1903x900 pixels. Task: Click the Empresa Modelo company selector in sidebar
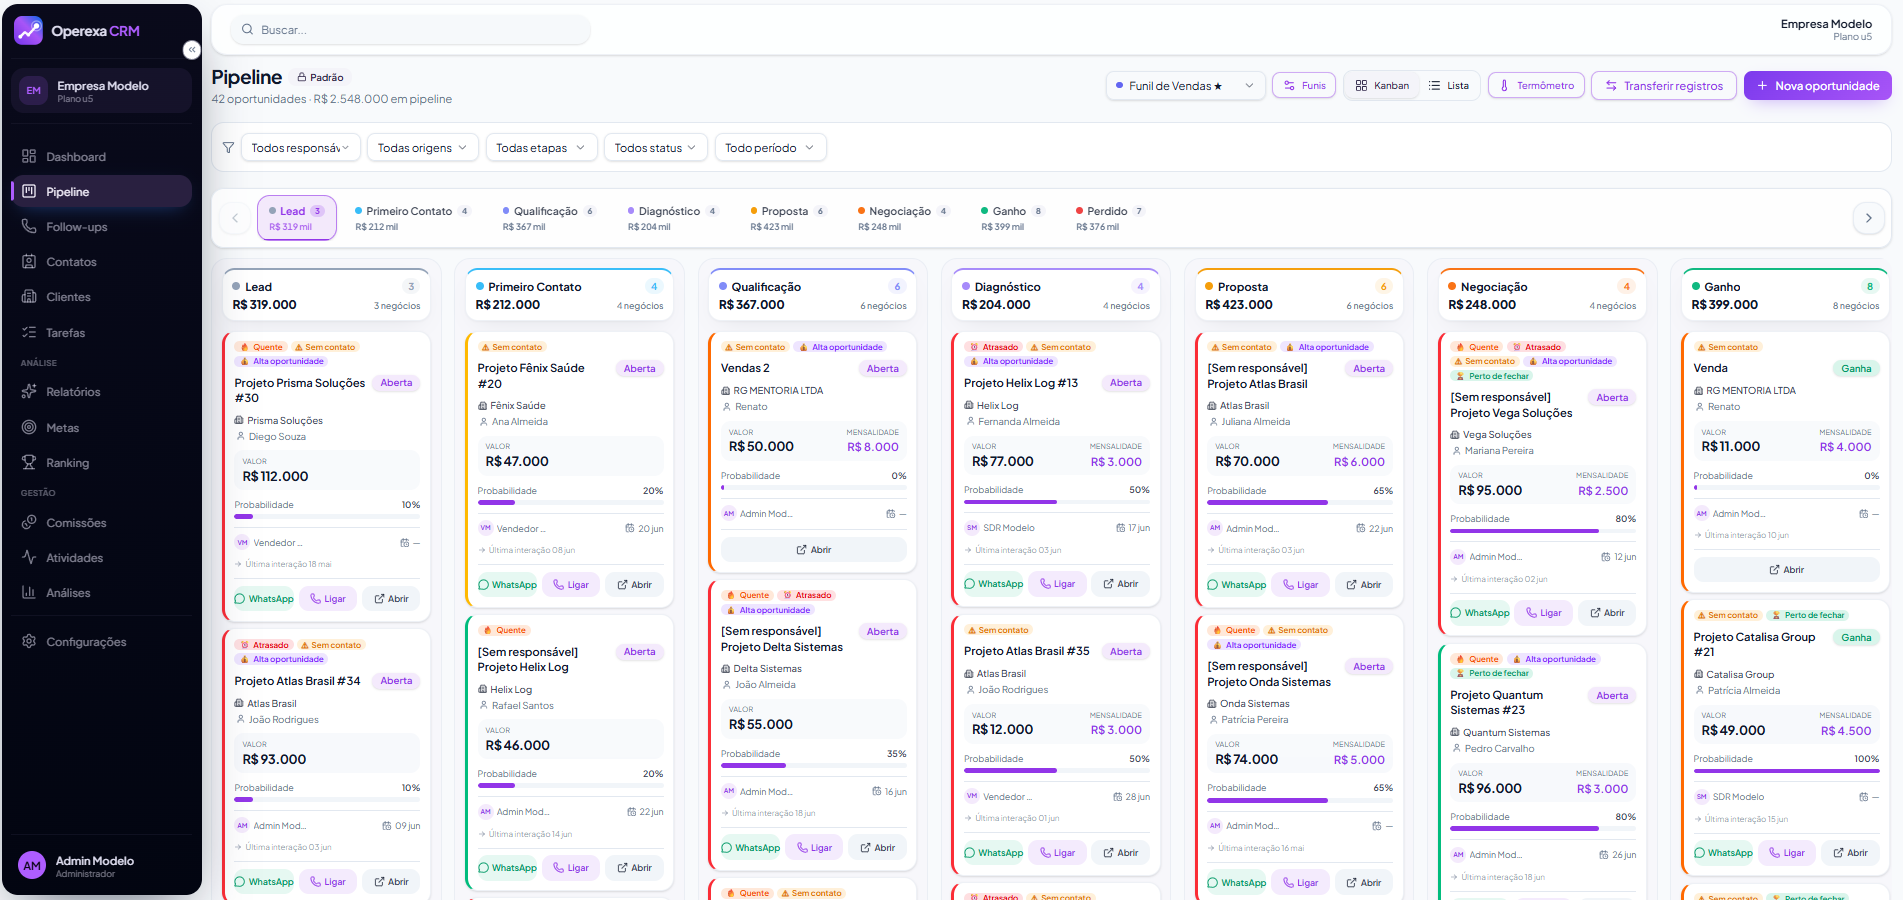pos(101,91)
